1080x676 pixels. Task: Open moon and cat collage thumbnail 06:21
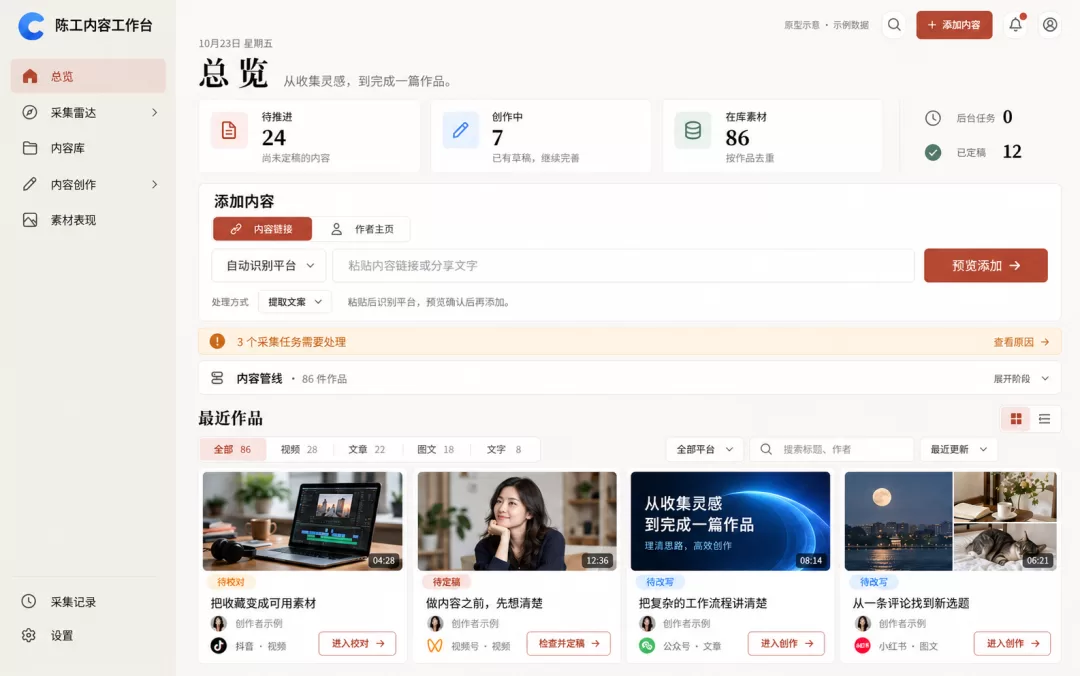951,521
